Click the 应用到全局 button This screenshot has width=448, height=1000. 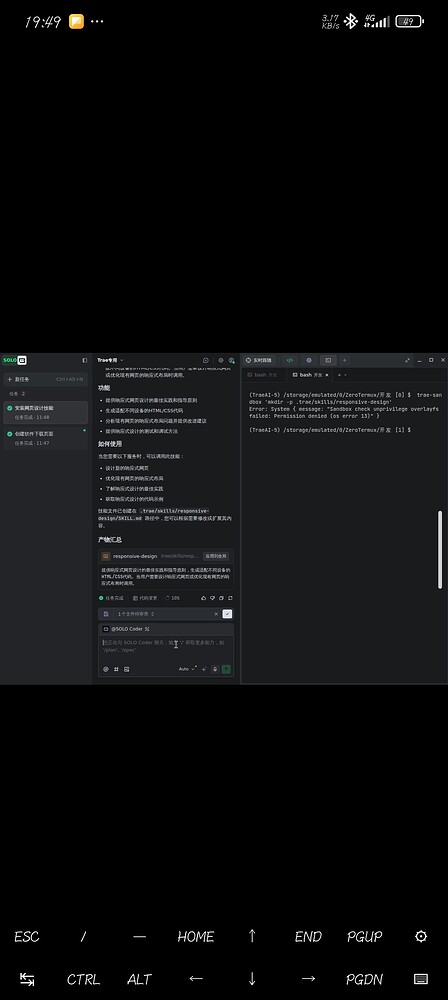click(216, 556)
